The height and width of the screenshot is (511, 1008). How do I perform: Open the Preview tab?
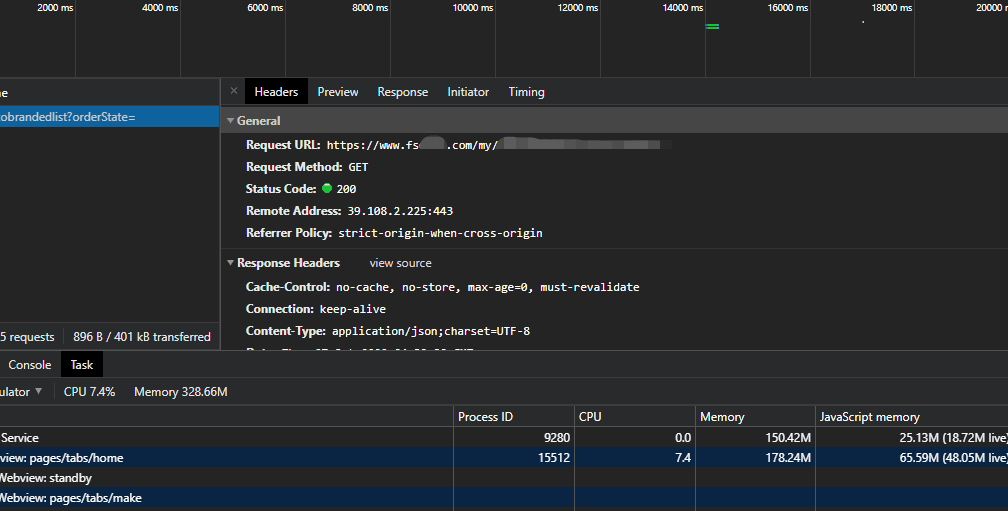point(338,92)
